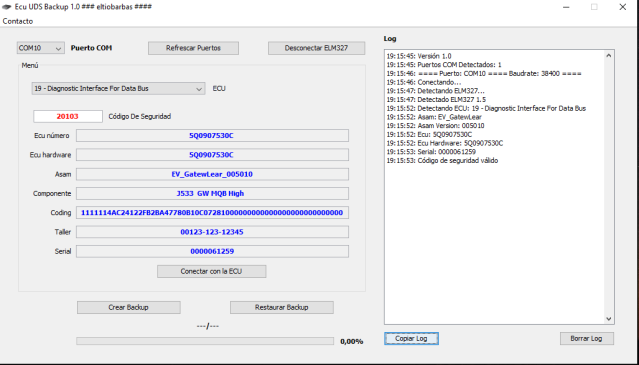Viewport: 639px width, 365px height.
Task: Click log line 'Detectado ELM327 1.5'
Action: tap(436, 99)
